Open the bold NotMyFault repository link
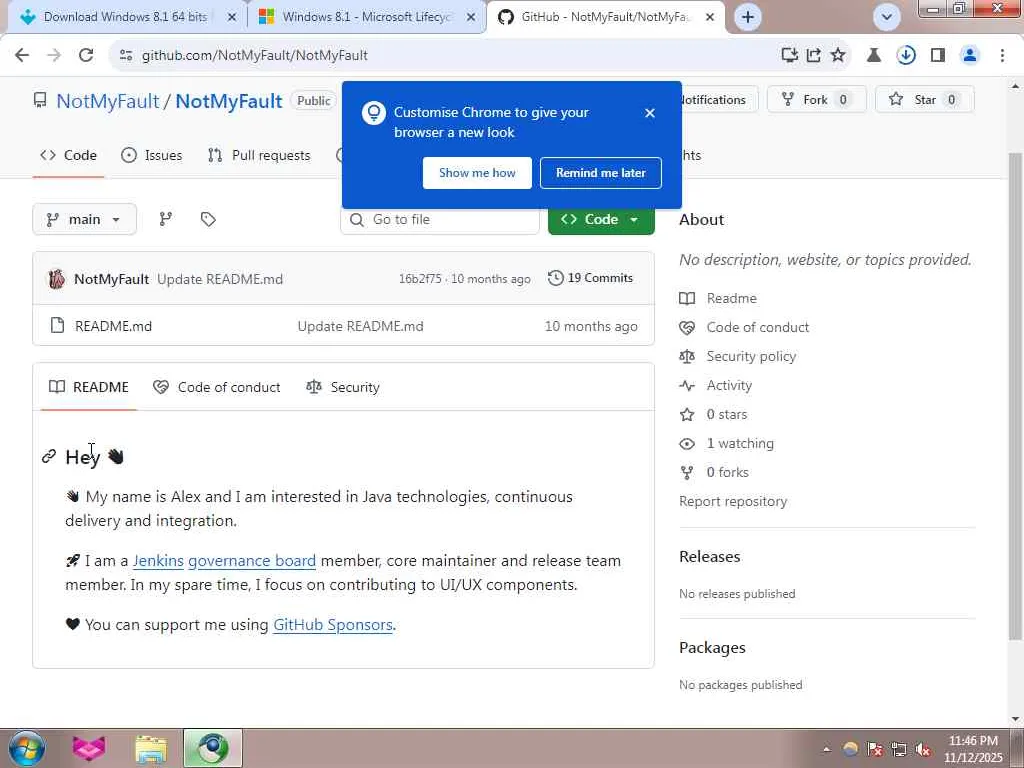Image resolution: width=1024 pixels, height=768 pixels. pyautogui.click(x=229, y=101)
